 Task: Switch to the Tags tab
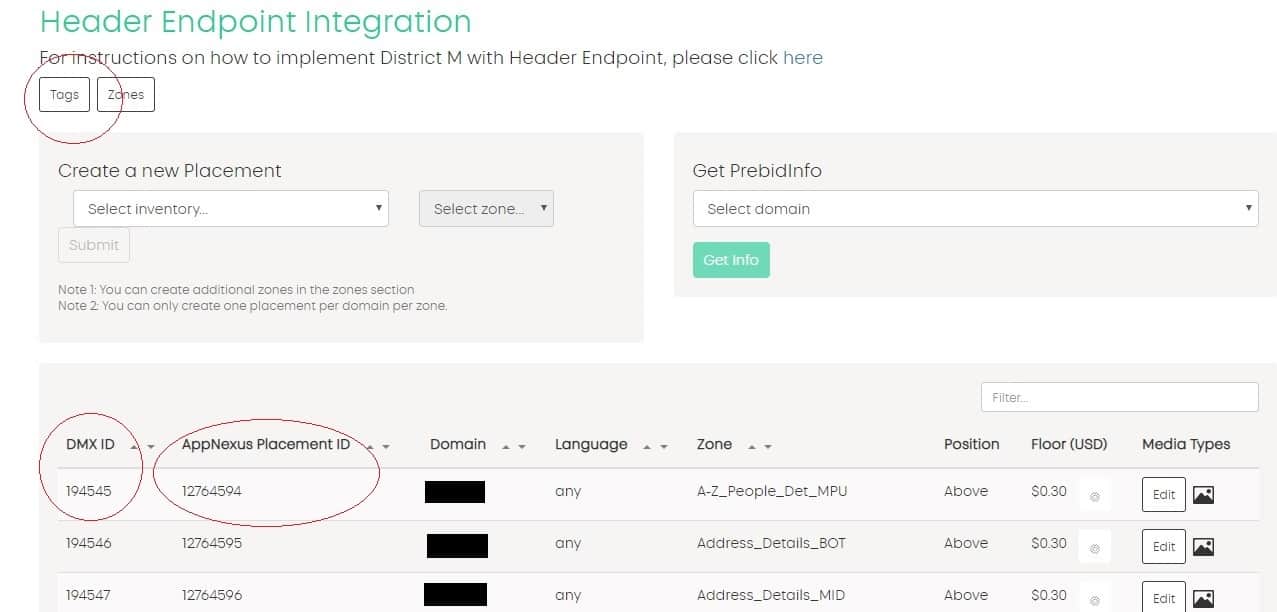click(x=64, y=95)
